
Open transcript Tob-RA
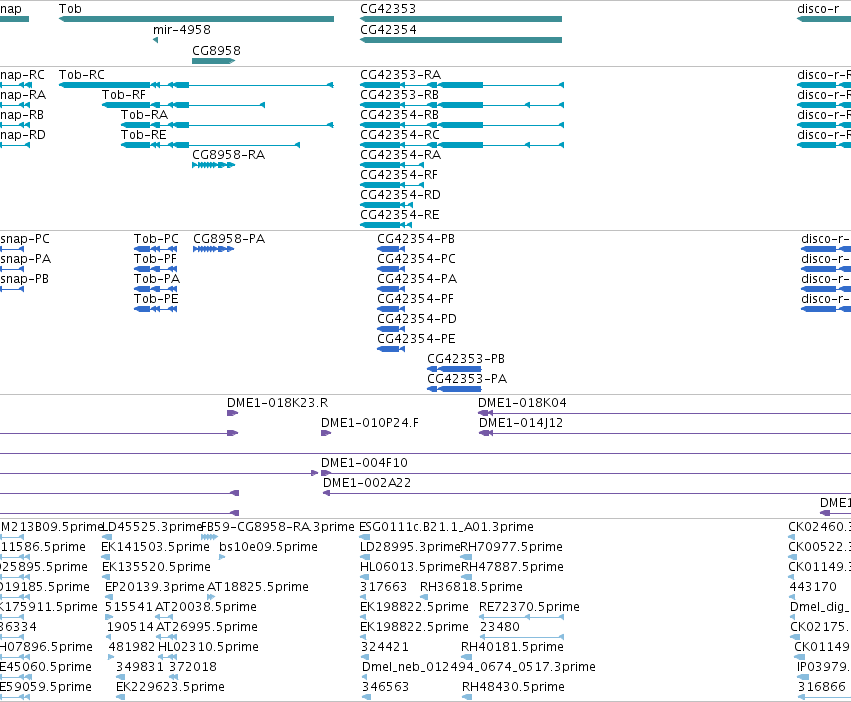pyautogui.click(x=144, y=115)
